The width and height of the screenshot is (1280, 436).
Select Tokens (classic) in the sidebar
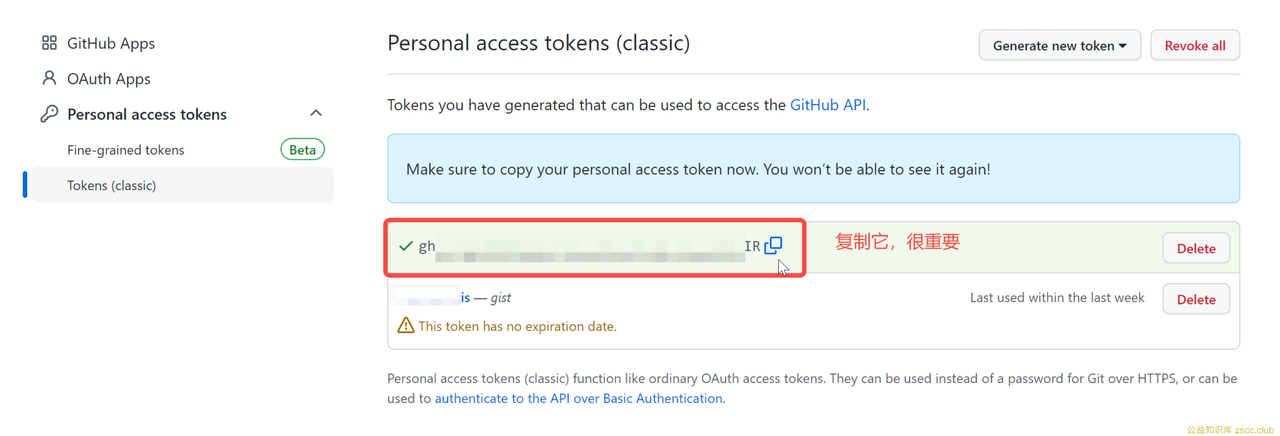click(x=183, y=185)
